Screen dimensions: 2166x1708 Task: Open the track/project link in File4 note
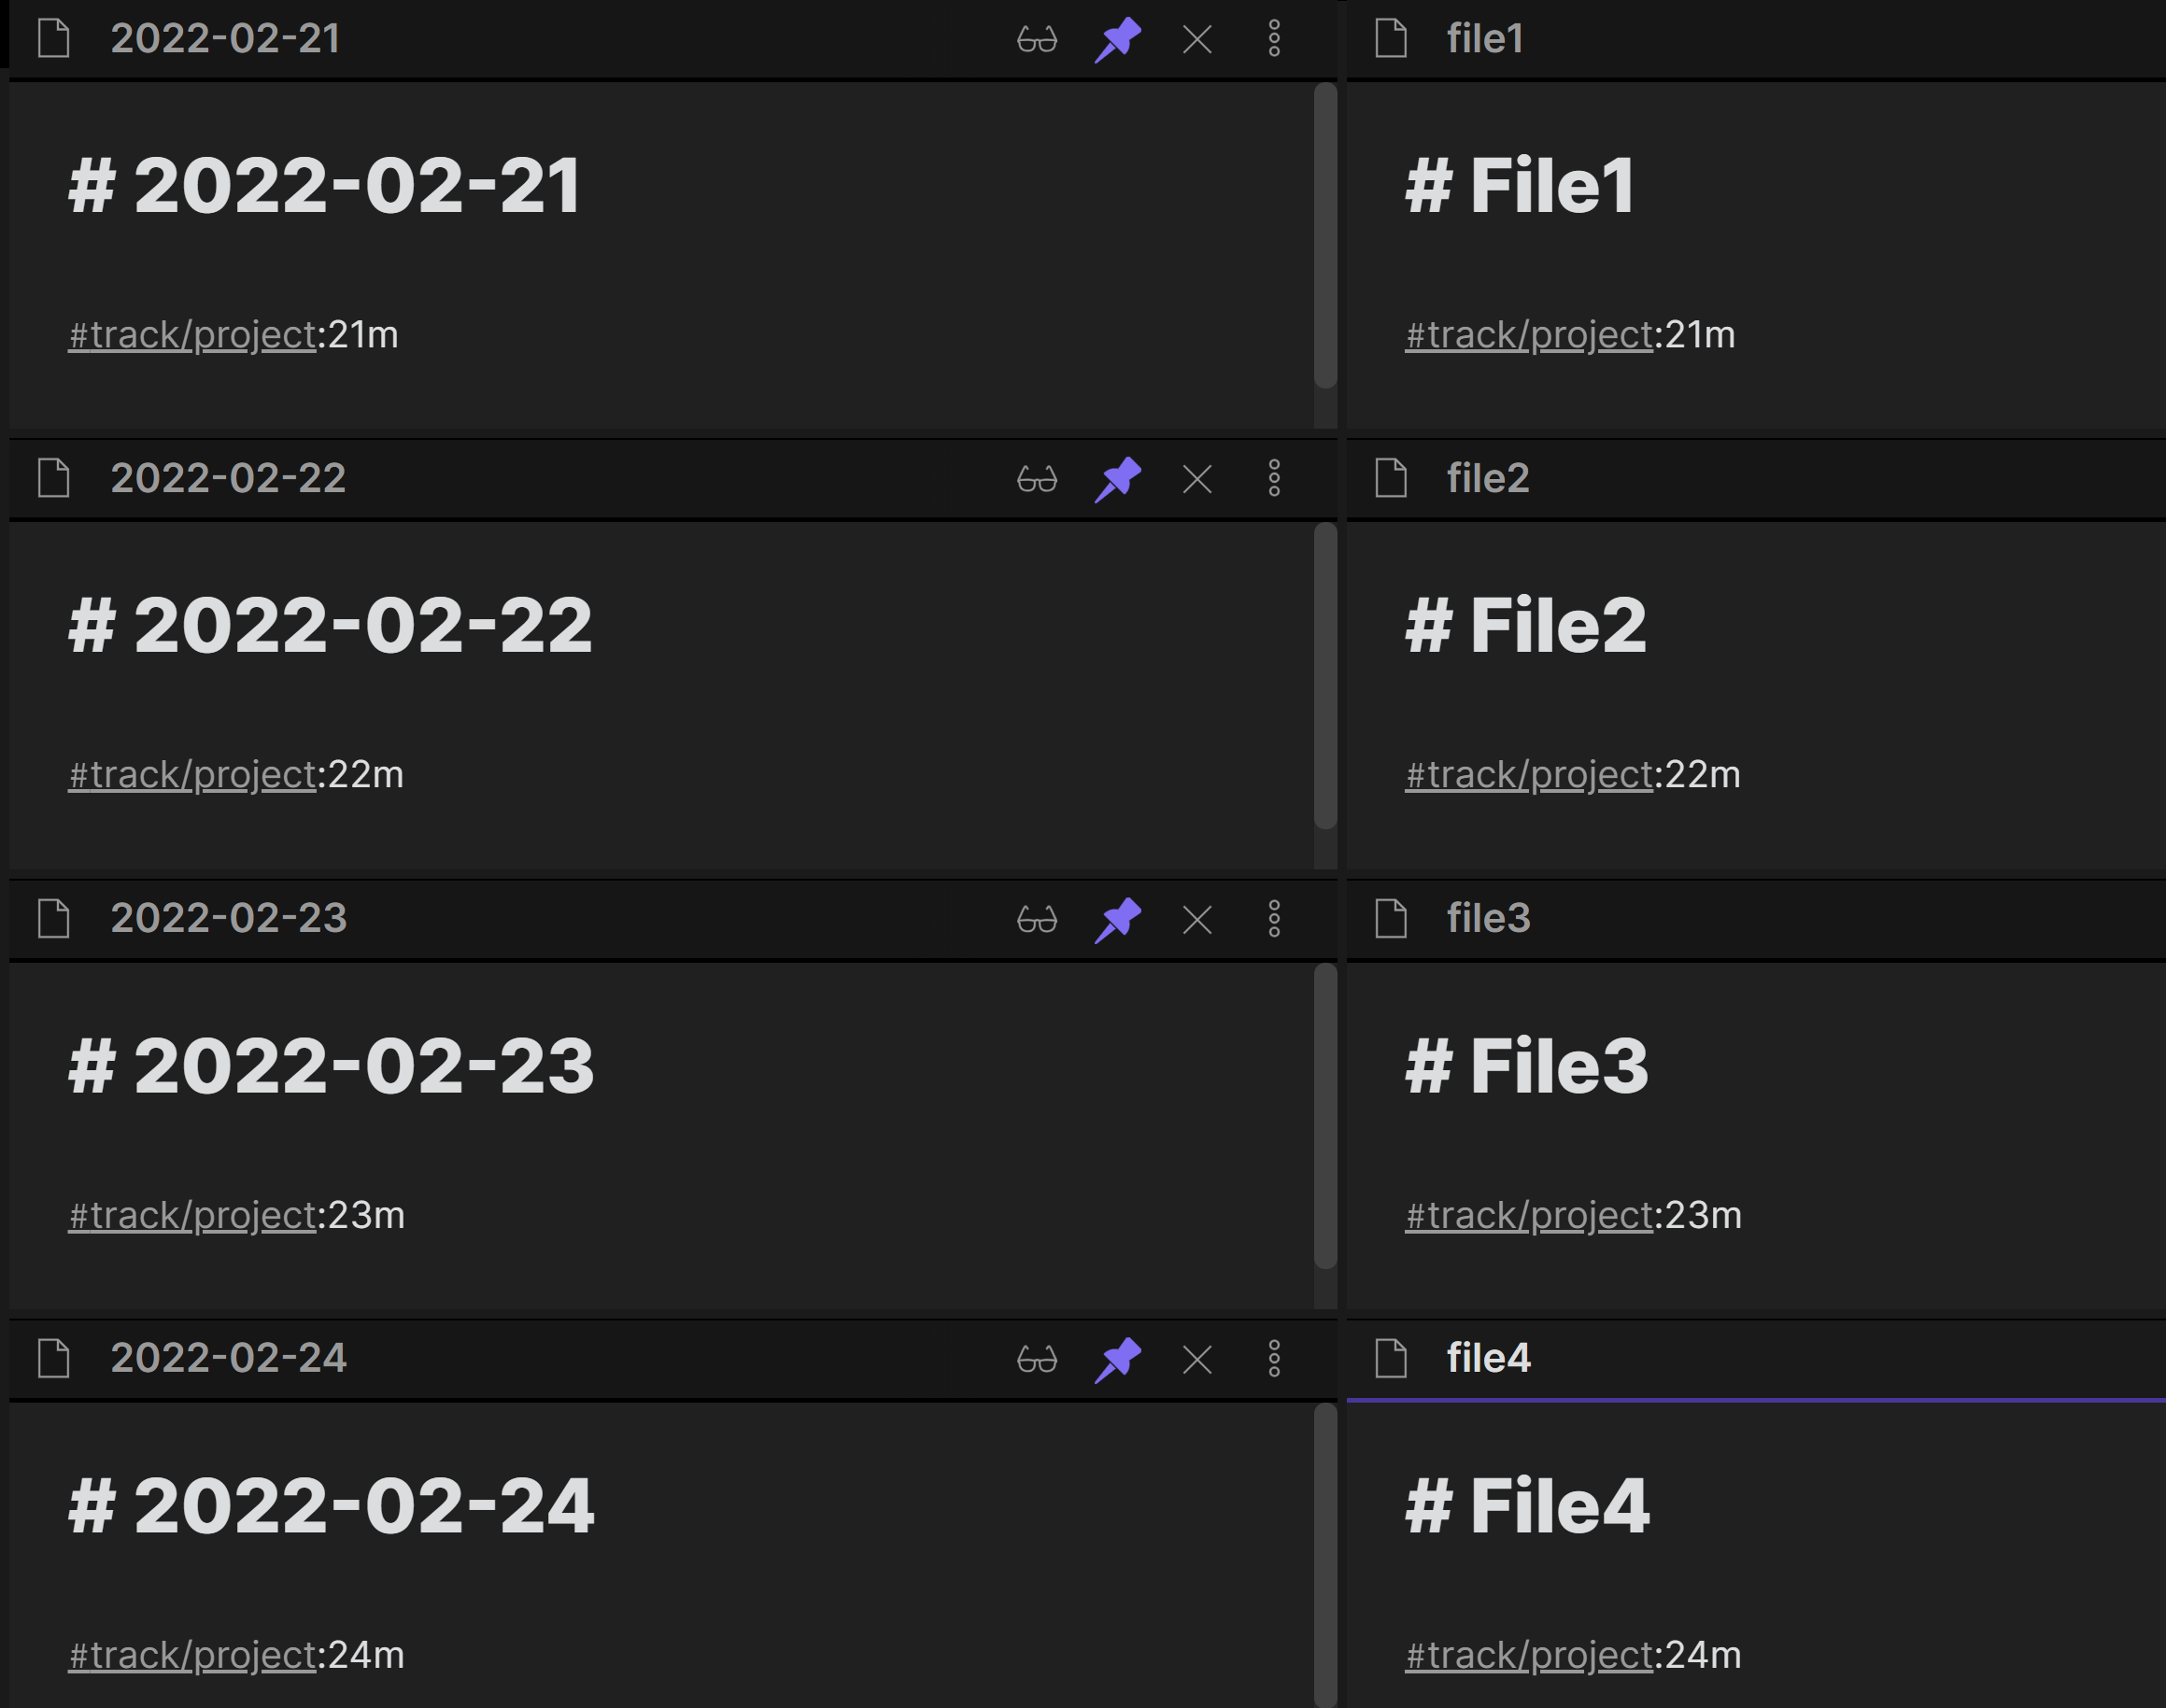(x=1528, y=1654)
